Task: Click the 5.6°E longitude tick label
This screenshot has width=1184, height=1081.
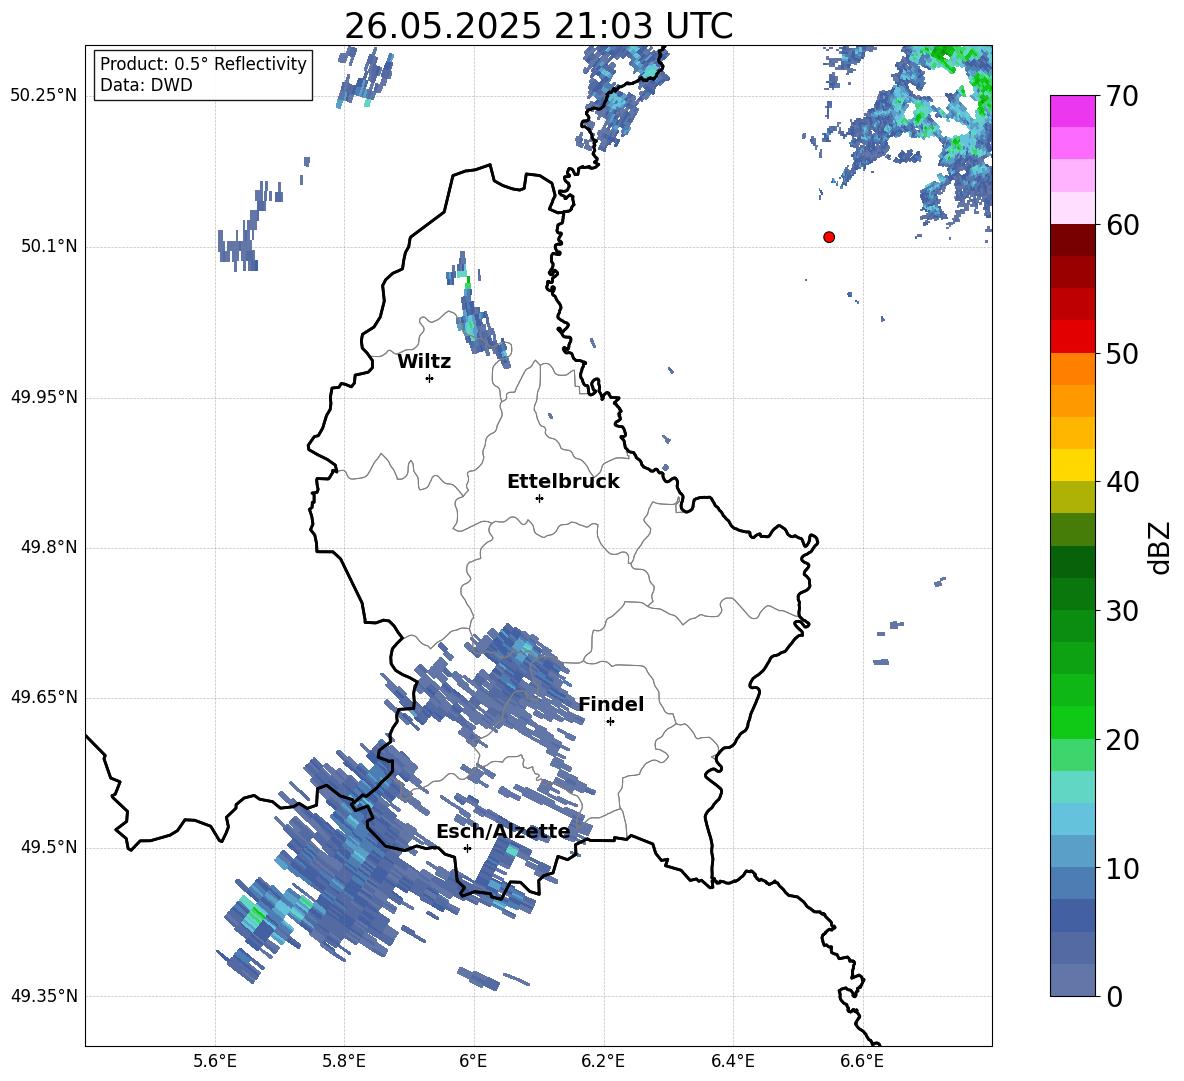Action: pos(215,1061)
